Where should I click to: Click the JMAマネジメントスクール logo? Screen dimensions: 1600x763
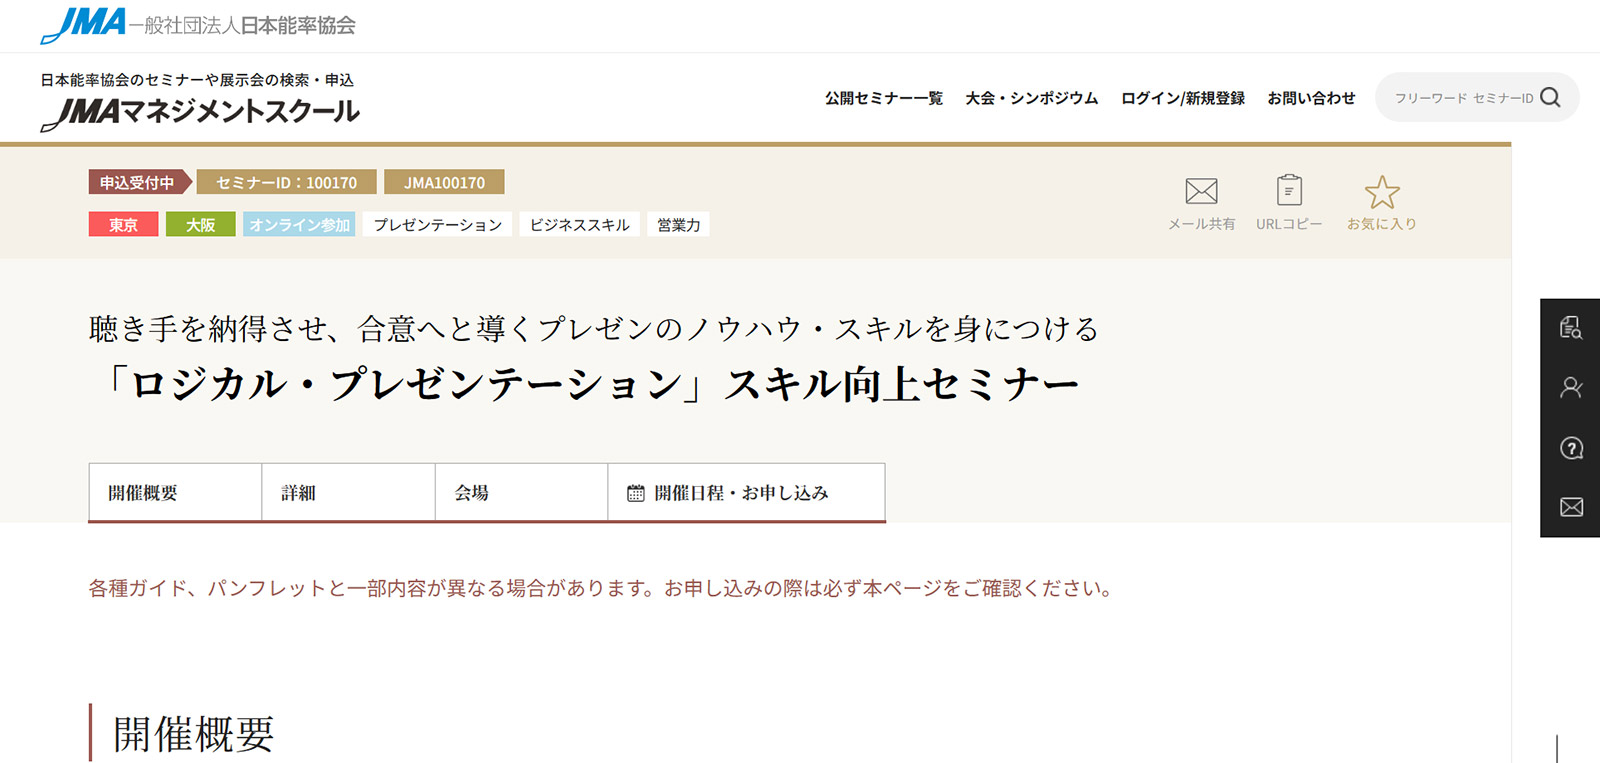tap(200, 113)
